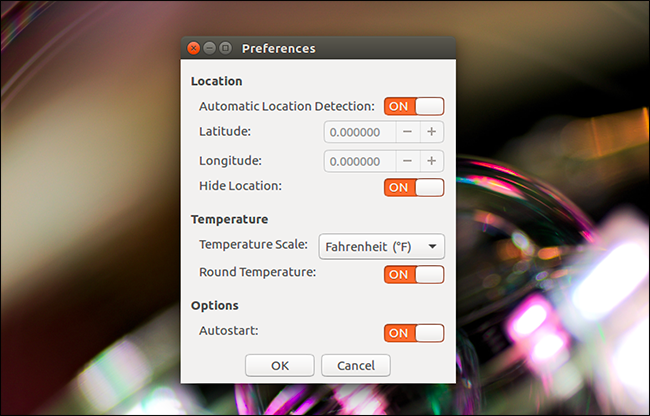
Task: Close the Preferences window
Action: pos(193,48)
